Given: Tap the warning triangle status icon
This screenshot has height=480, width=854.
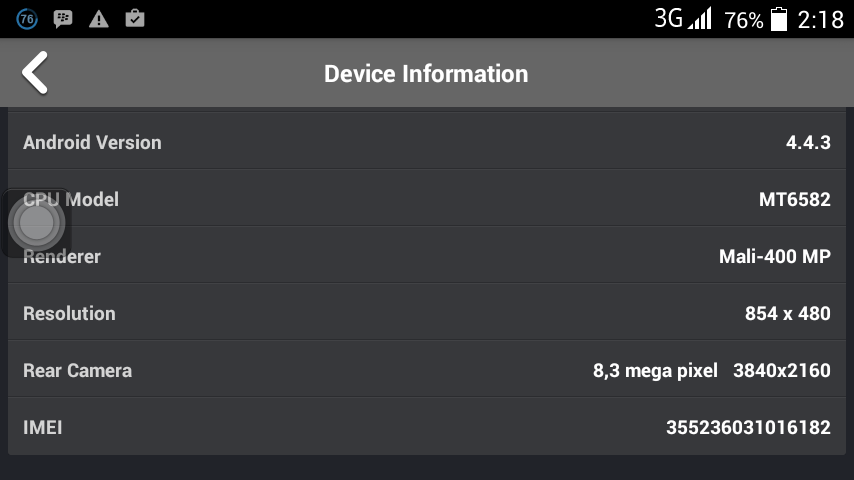Looking at the screenshot, I should pyautogui.click(x=98, y=19).
